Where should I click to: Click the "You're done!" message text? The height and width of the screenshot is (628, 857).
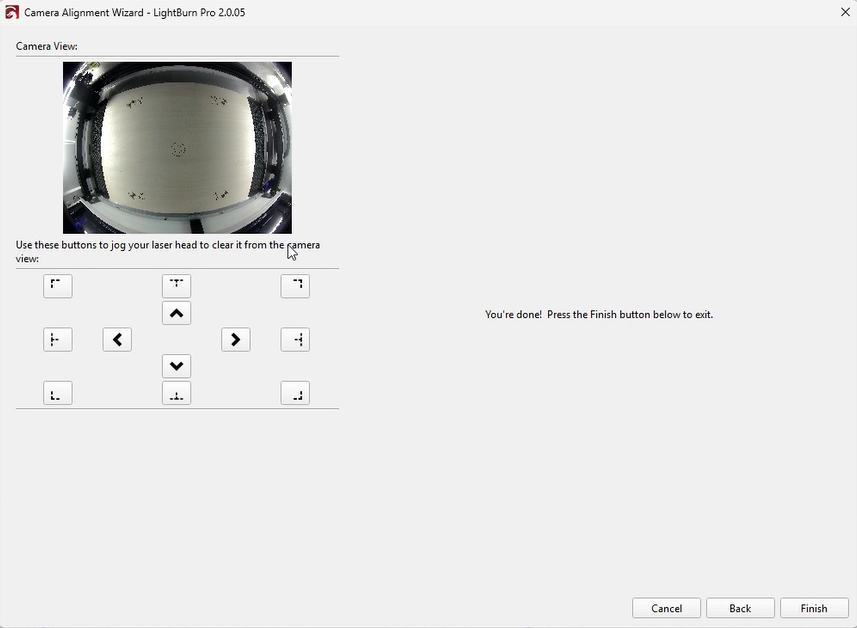point(599,314)
